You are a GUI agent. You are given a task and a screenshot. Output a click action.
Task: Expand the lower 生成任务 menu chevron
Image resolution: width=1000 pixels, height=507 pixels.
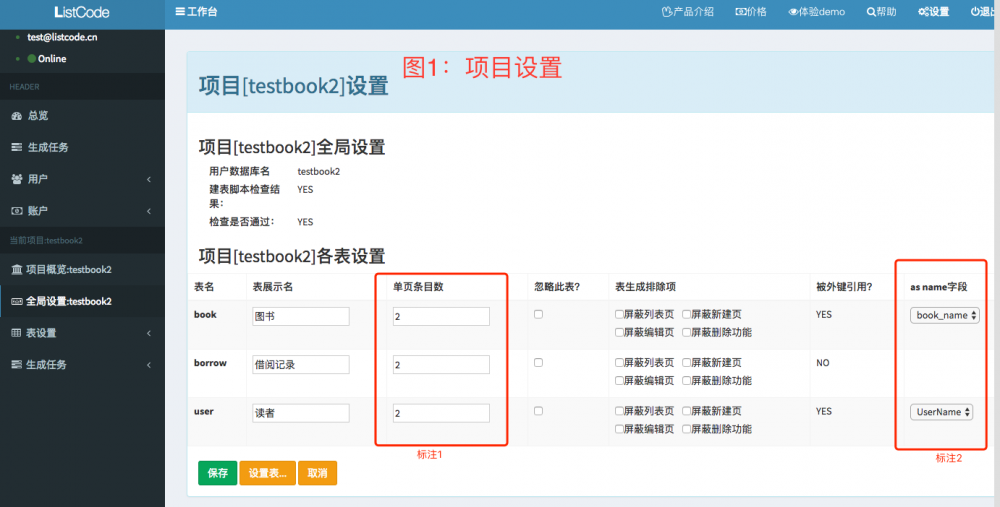149,365
